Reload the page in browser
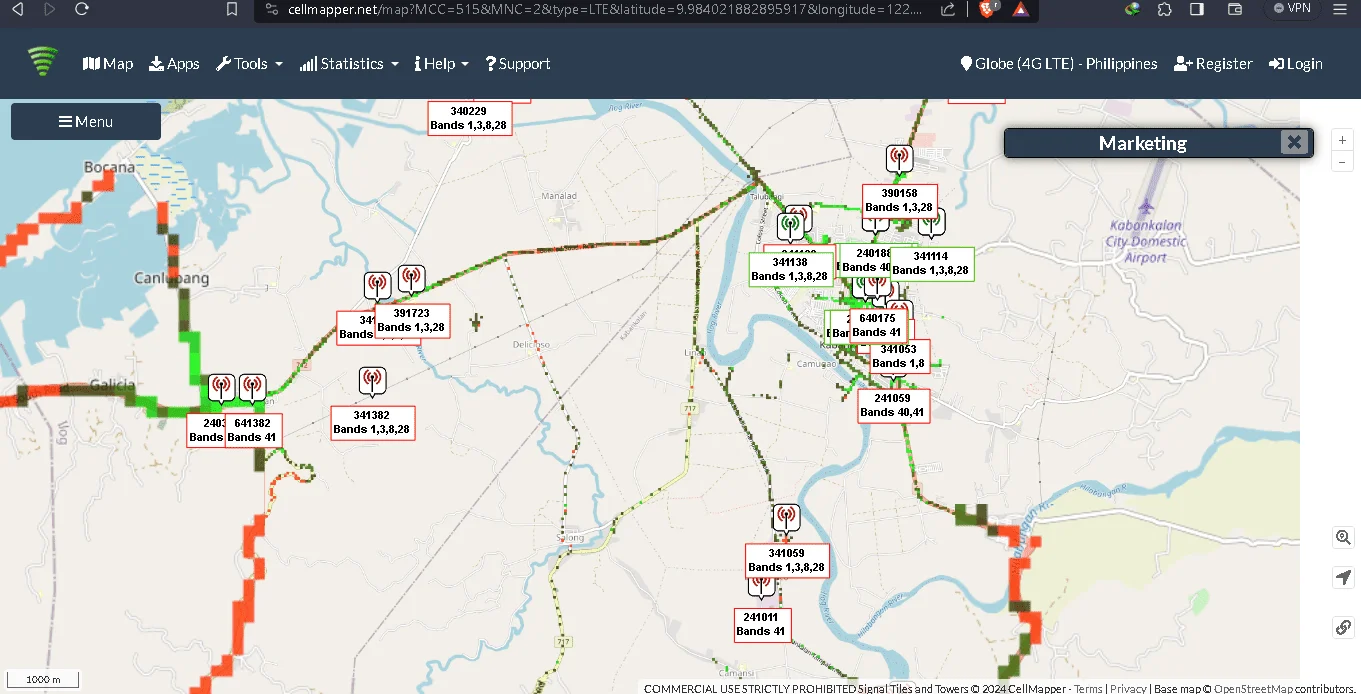This screenshot has width=1361, height=694. [x=82, y=9]
